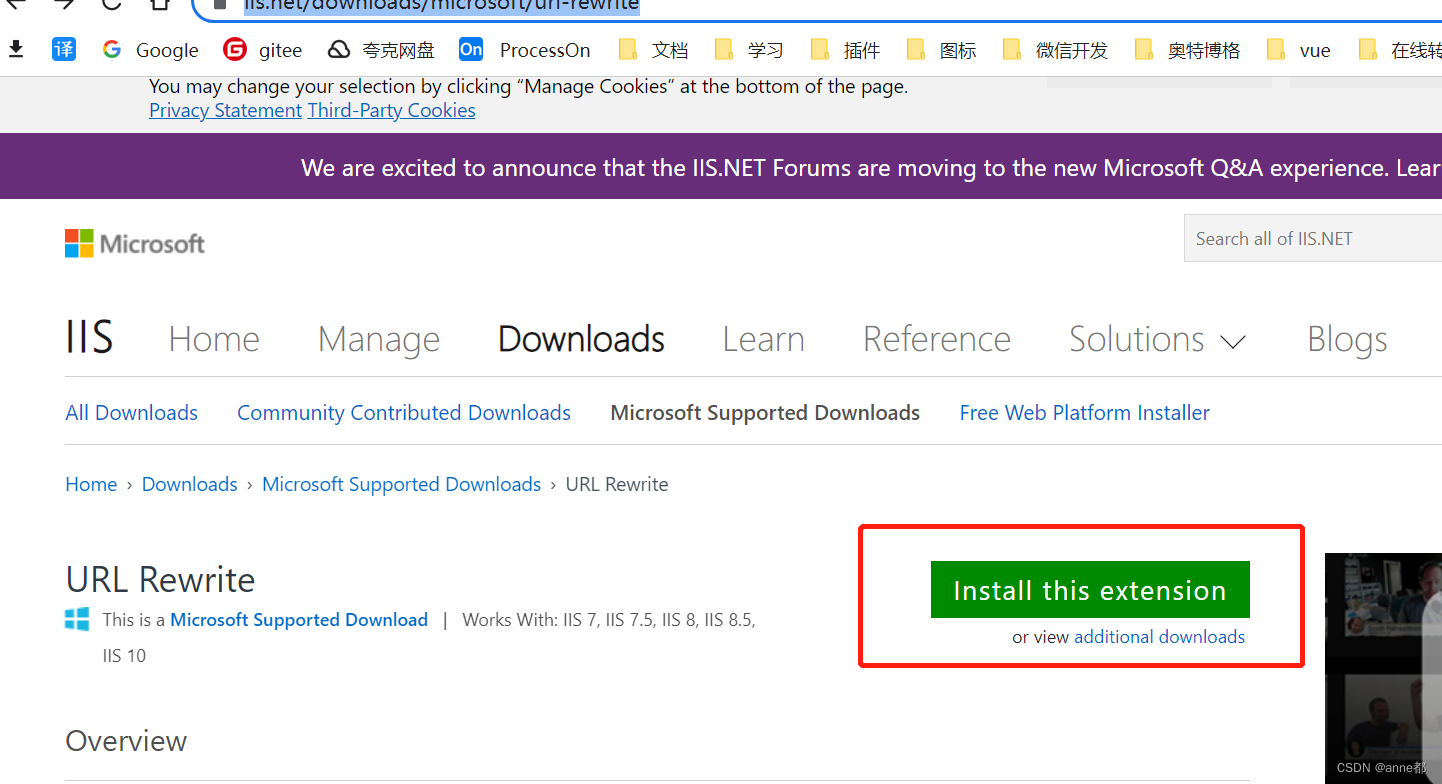Click the URL Rewrite breadcrumb text
Screen dimensions: 1442x784
tap(617, 484)
